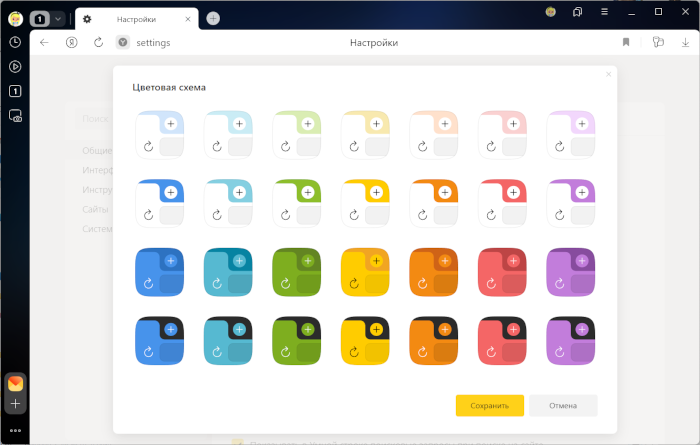The width and height of the screenshot is (700, 445).
Task: Expand the tab group dropdown arrow
Action: pyautogui.click(x=58, y=18)
